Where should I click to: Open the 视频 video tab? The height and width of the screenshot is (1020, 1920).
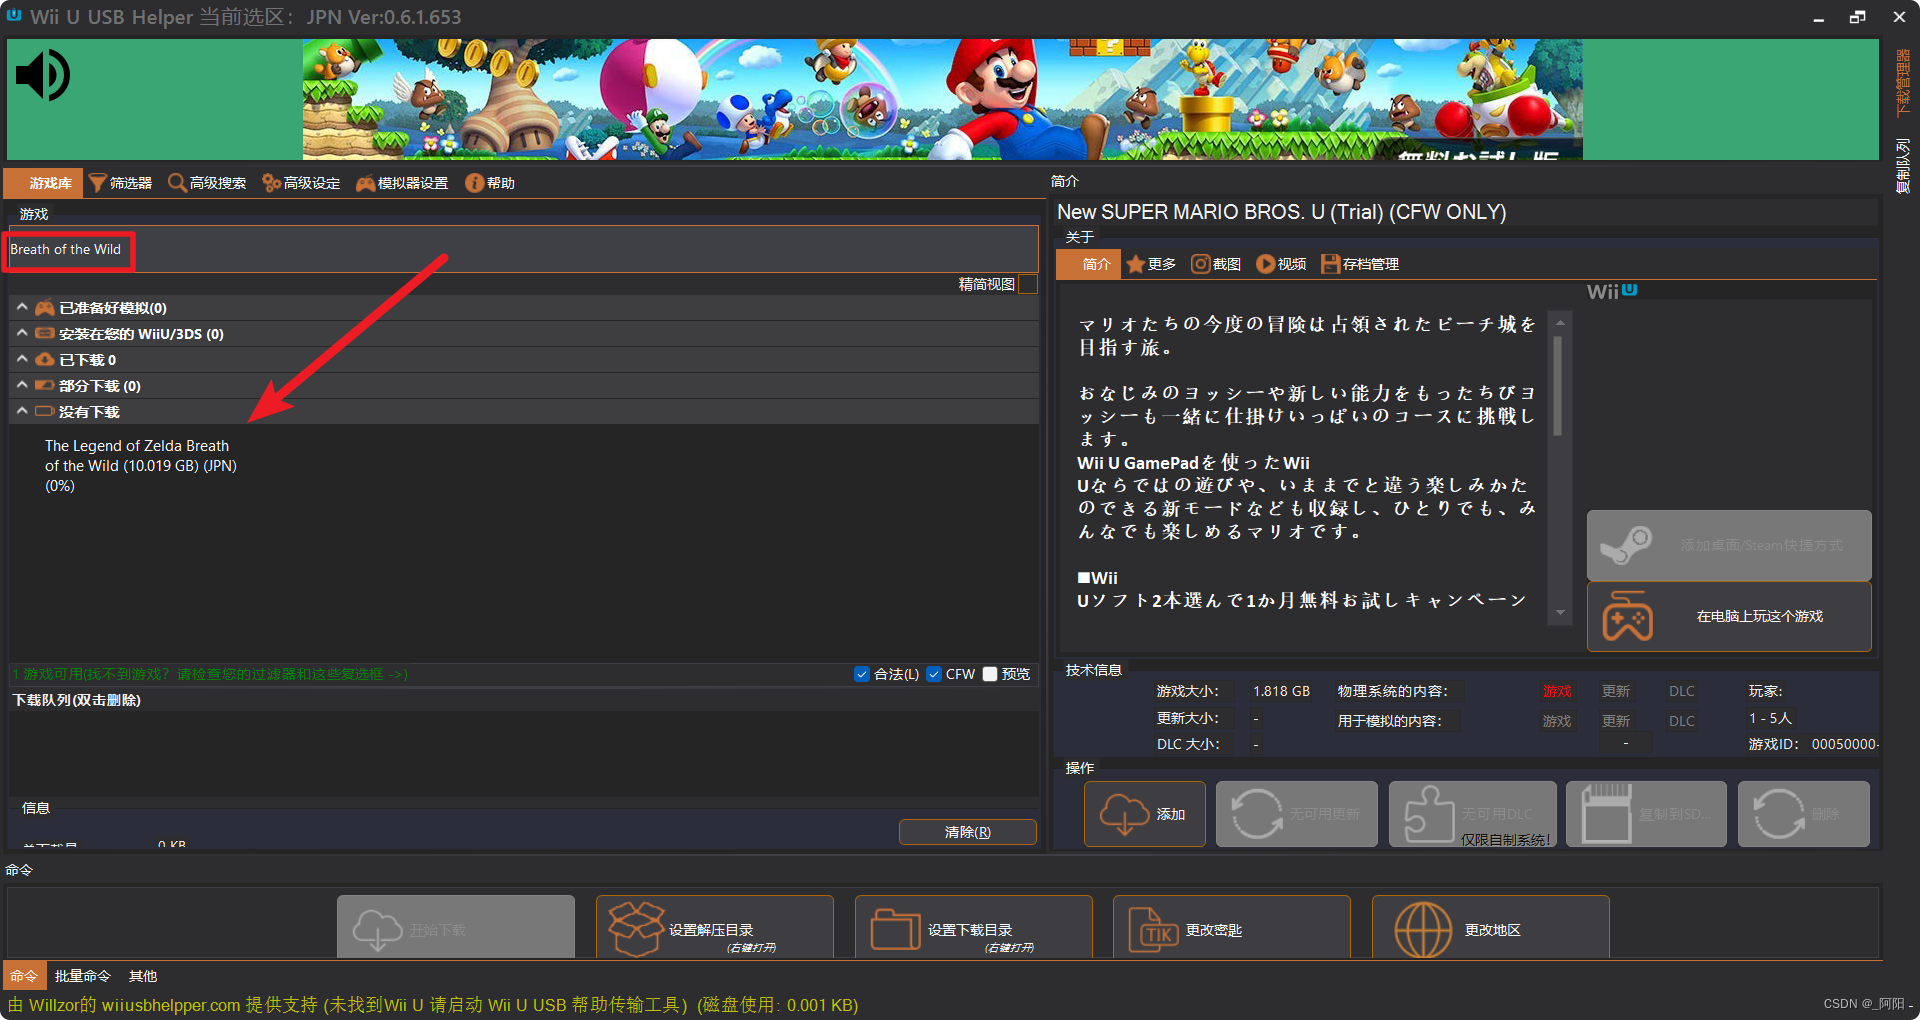tap(1281, 264)
